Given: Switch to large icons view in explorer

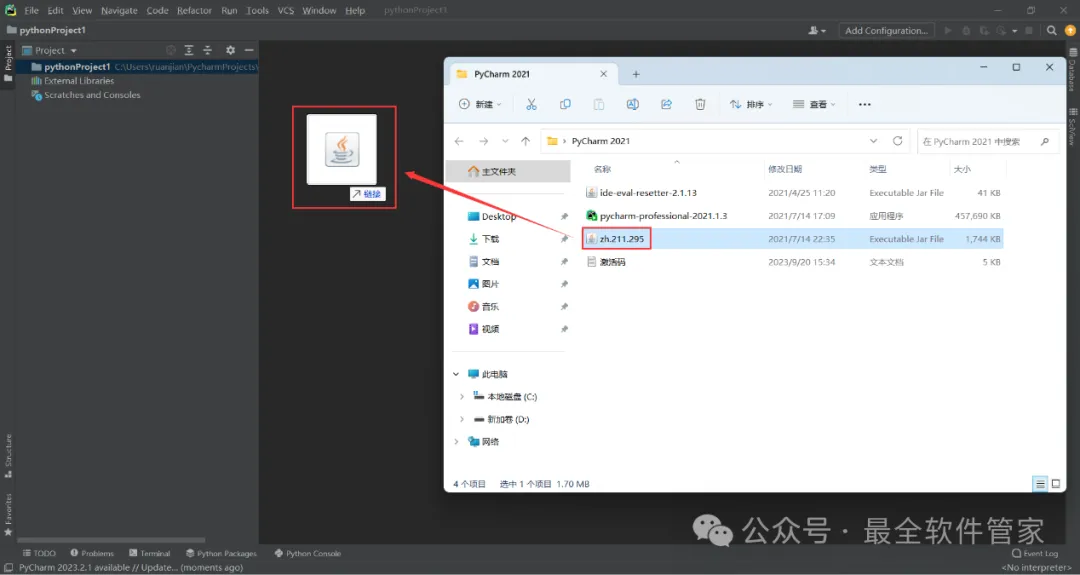Looking at the screenshot, I should [1055, 484].
